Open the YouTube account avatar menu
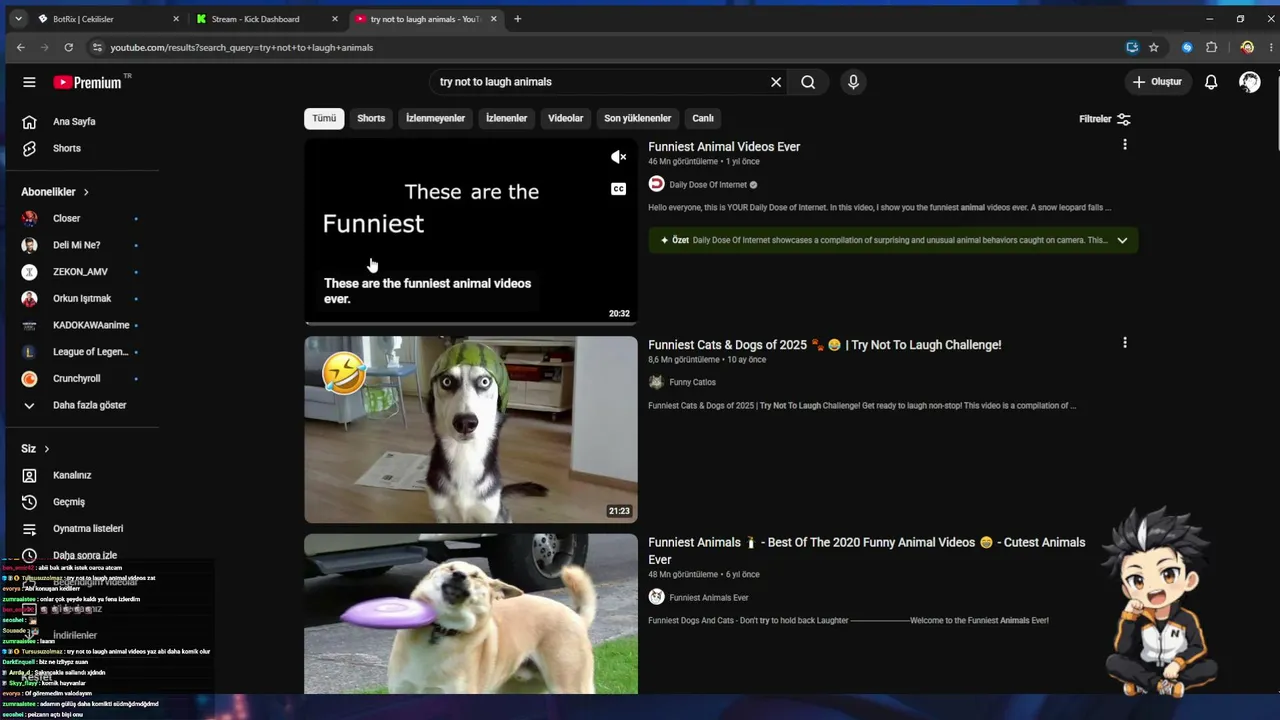This screenshot has width=1280, height=720. (x=1250, y=82)
